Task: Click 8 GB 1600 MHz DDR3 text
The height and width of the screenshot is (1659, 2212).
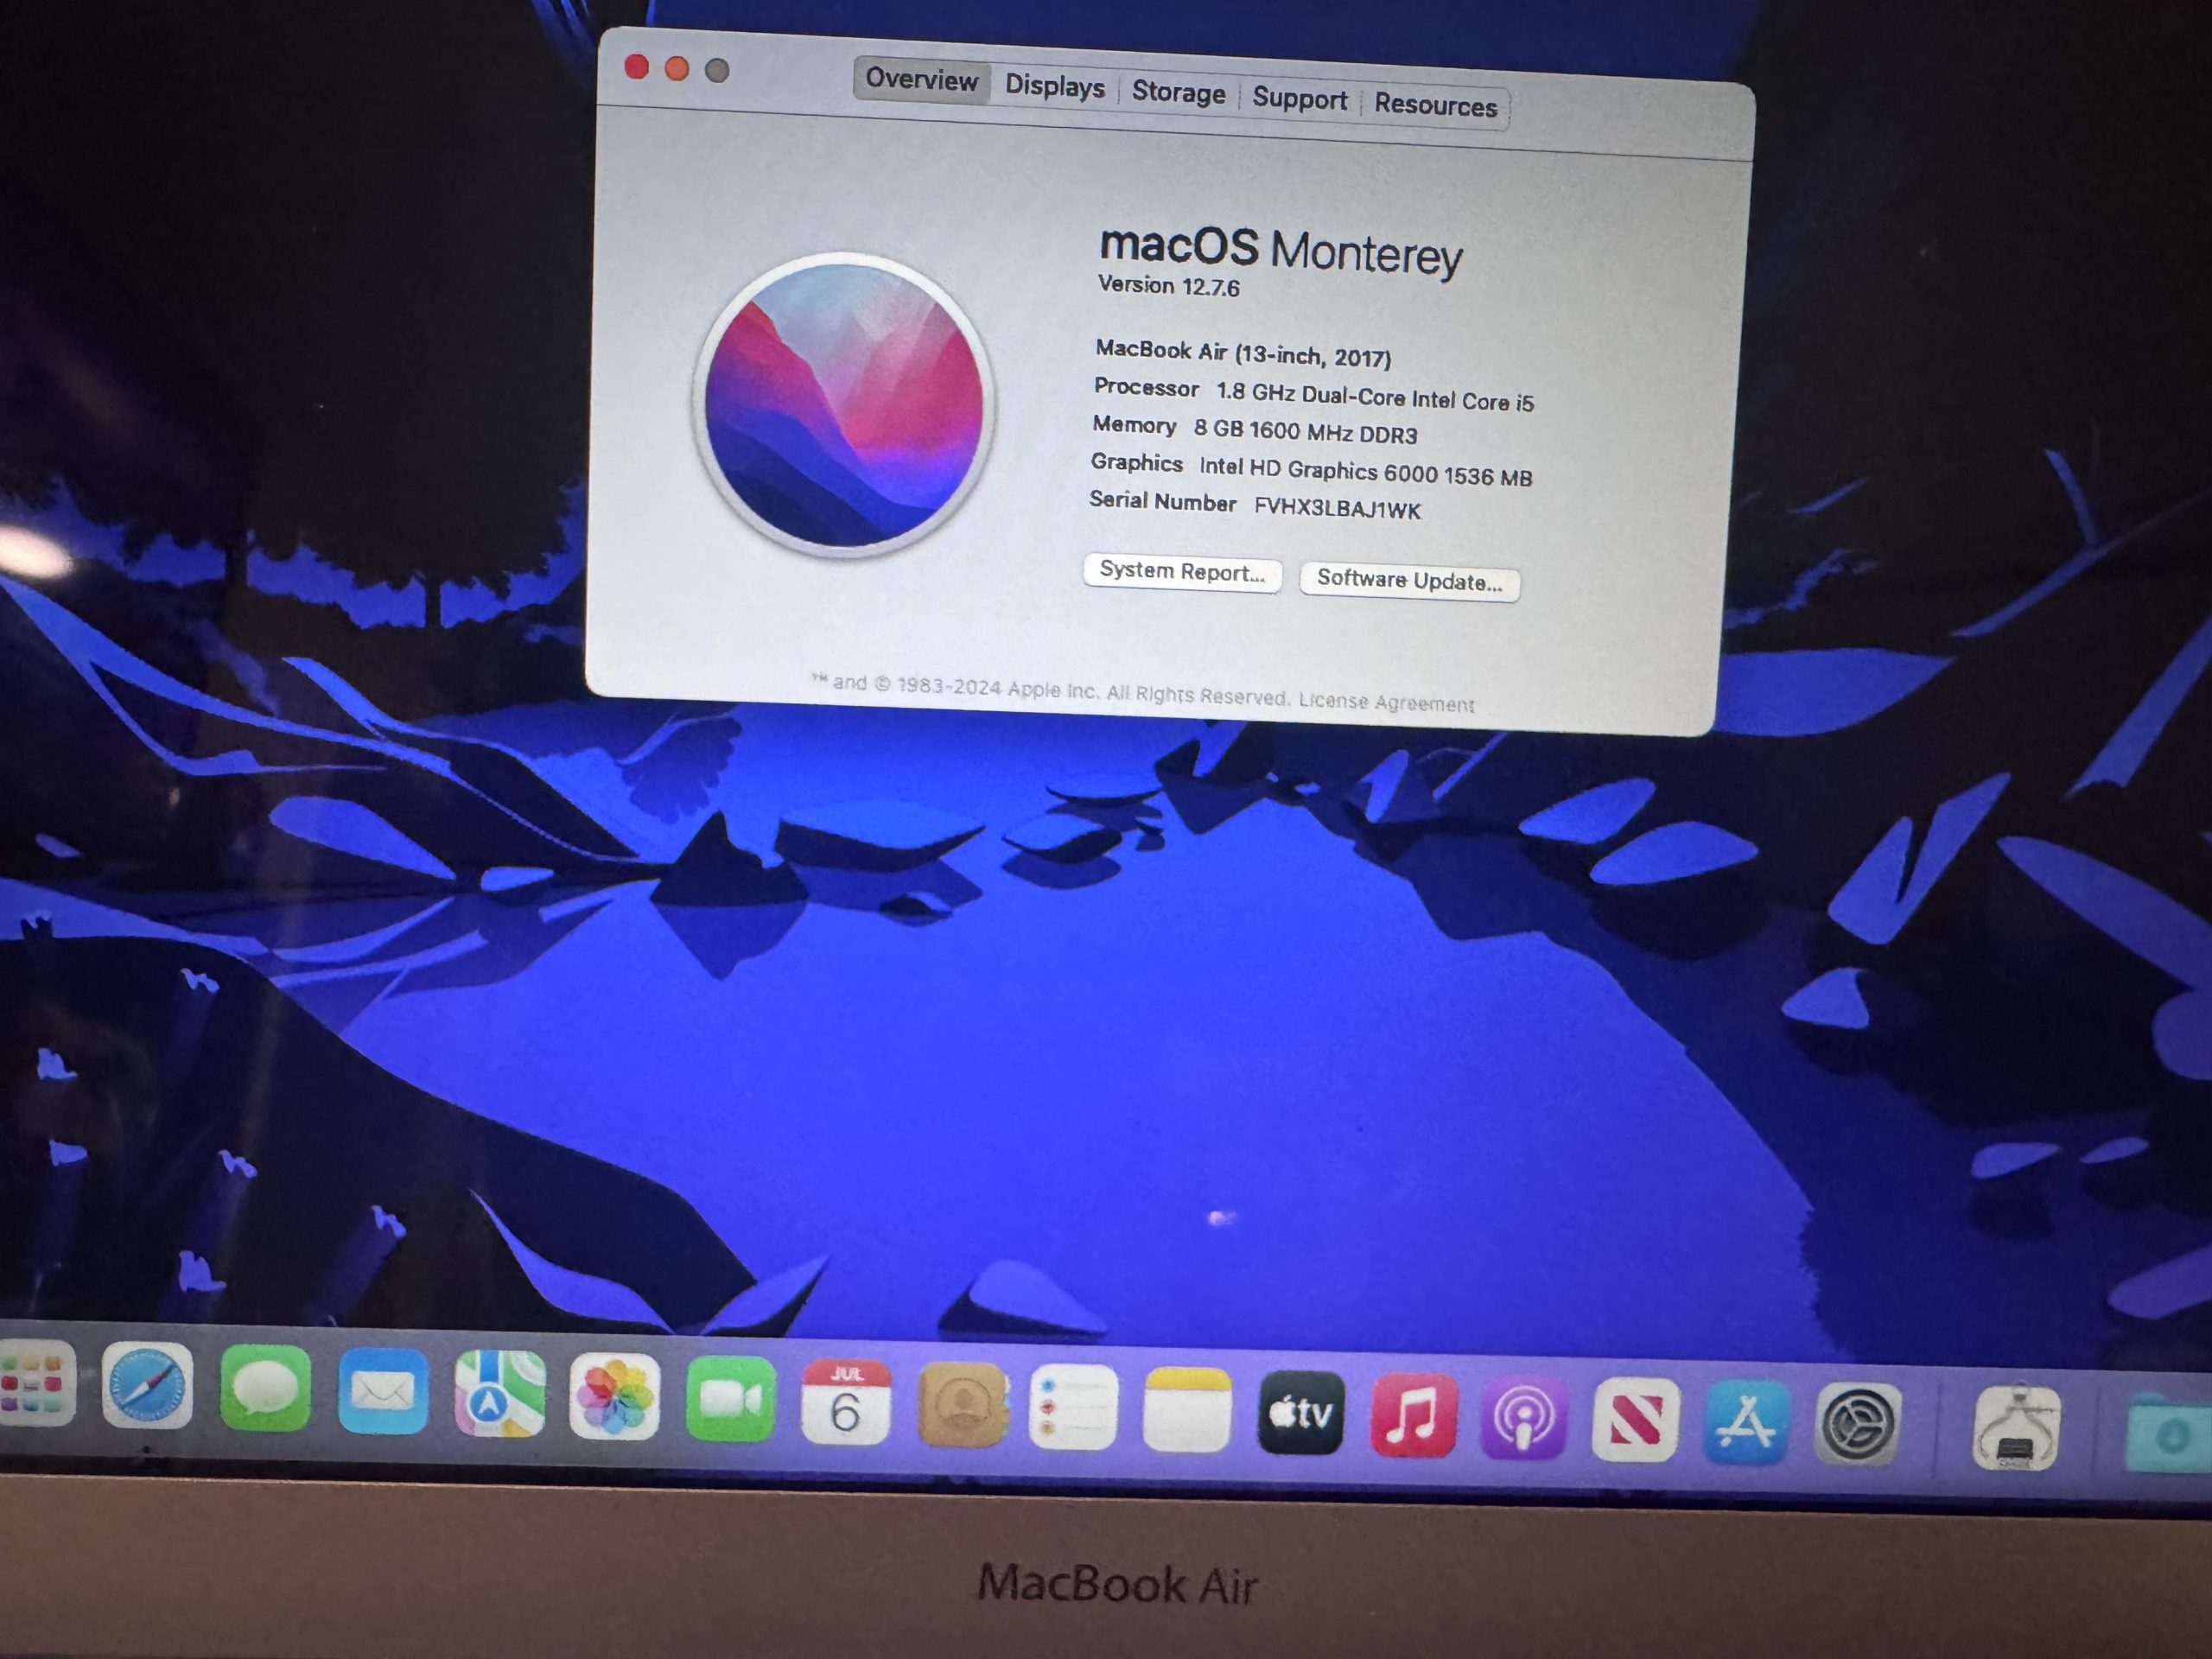Action: pyautogui.click(x=1305, y=431)
